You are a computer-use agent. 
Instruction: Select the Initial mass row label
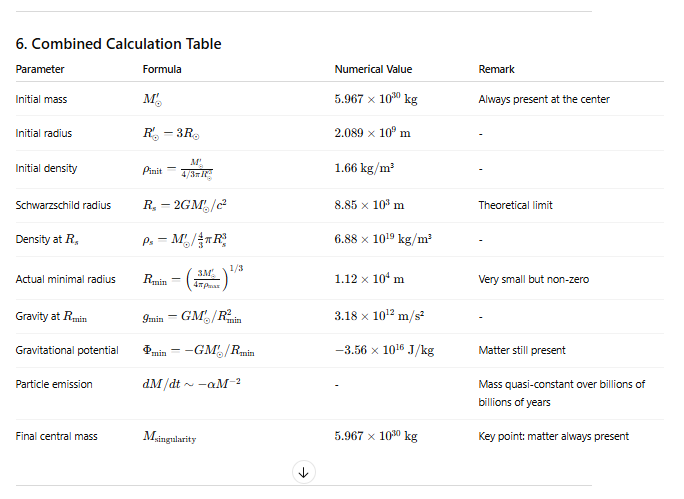click(x=41, y=100)
